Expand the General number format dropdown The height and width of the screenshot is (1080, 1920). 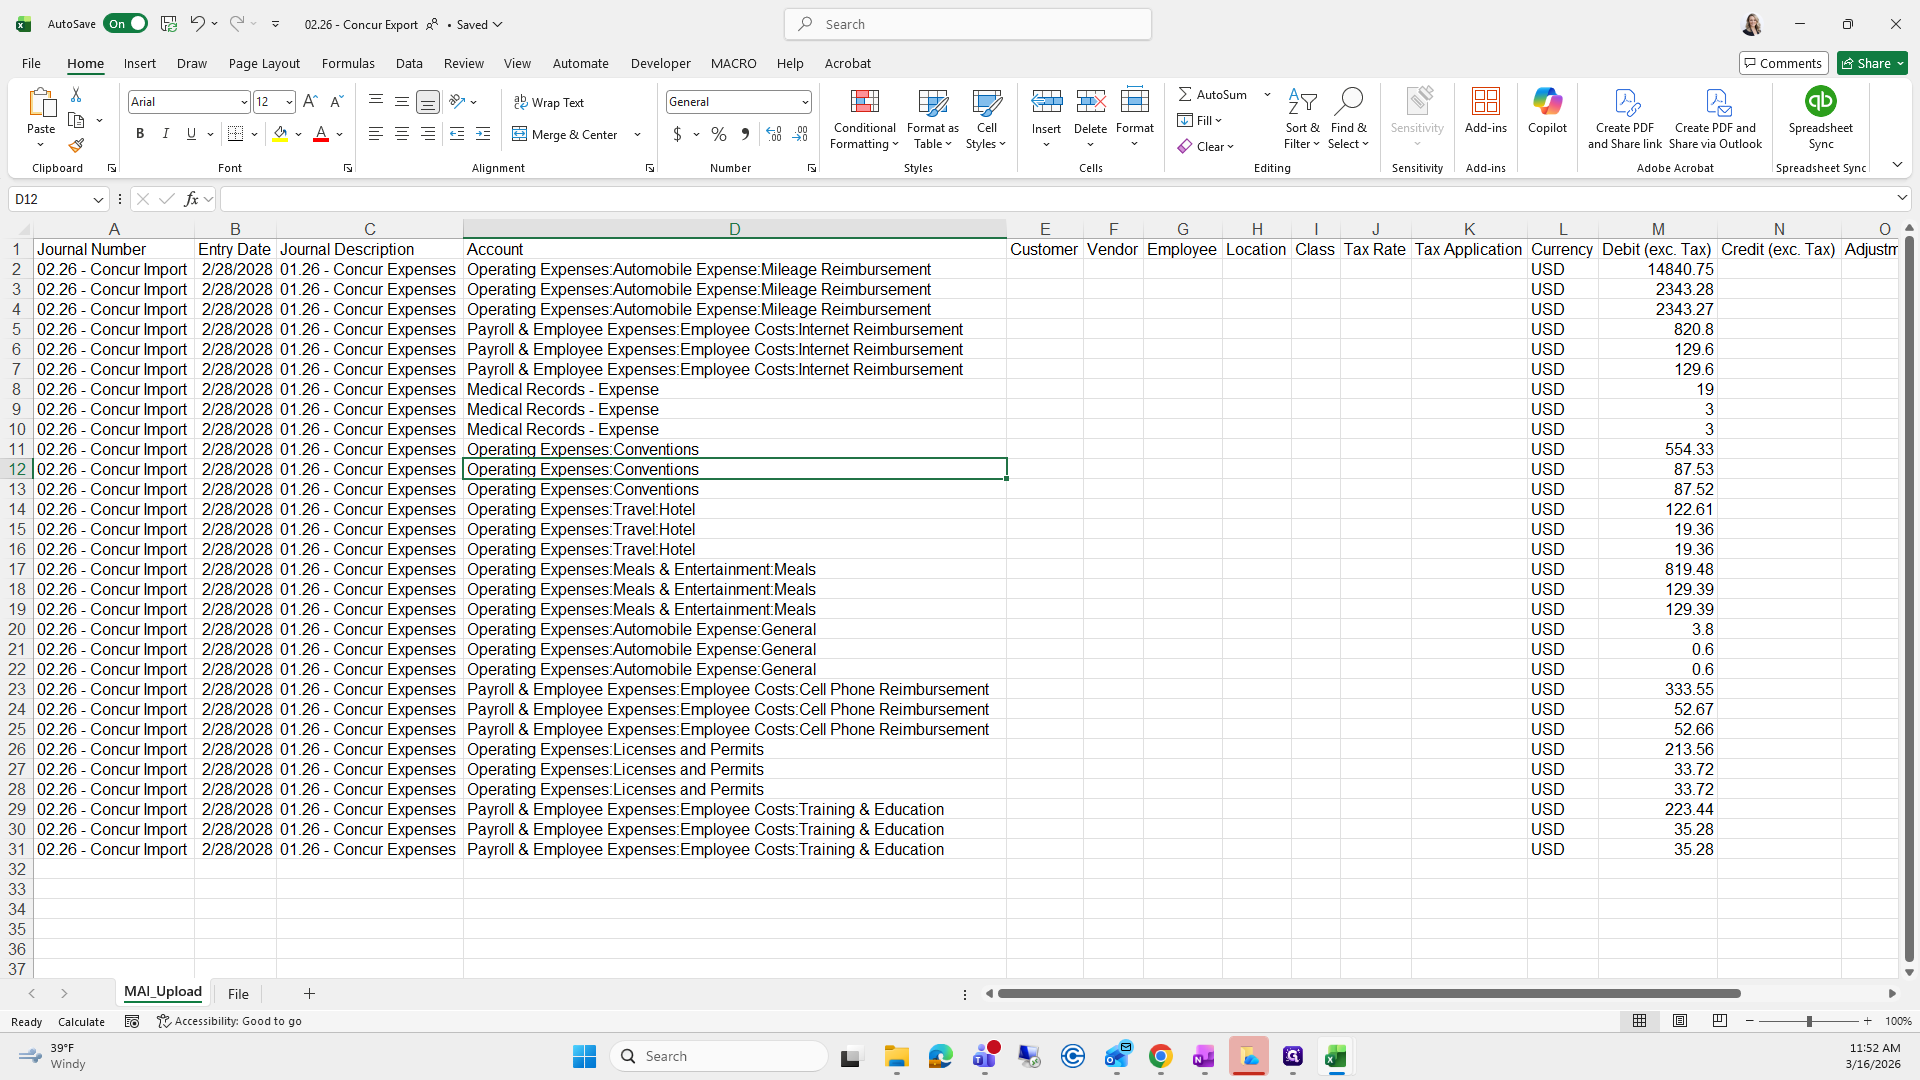click(x=804, y=102)
